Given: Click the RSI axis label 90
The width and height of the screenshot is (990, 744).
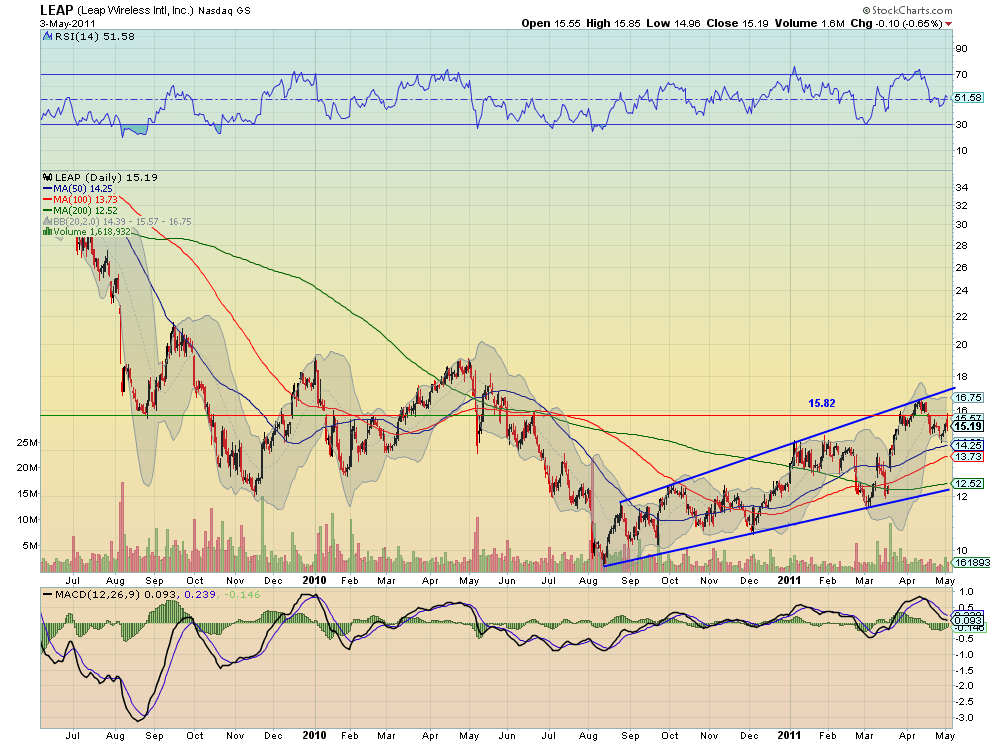Looking at the screenshot, I should (962, 49).
